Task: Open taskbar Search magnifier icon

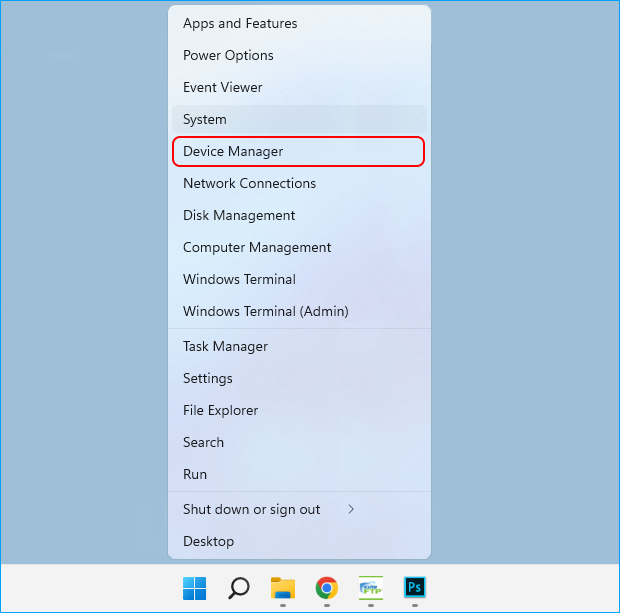Action: coord(239,587)
